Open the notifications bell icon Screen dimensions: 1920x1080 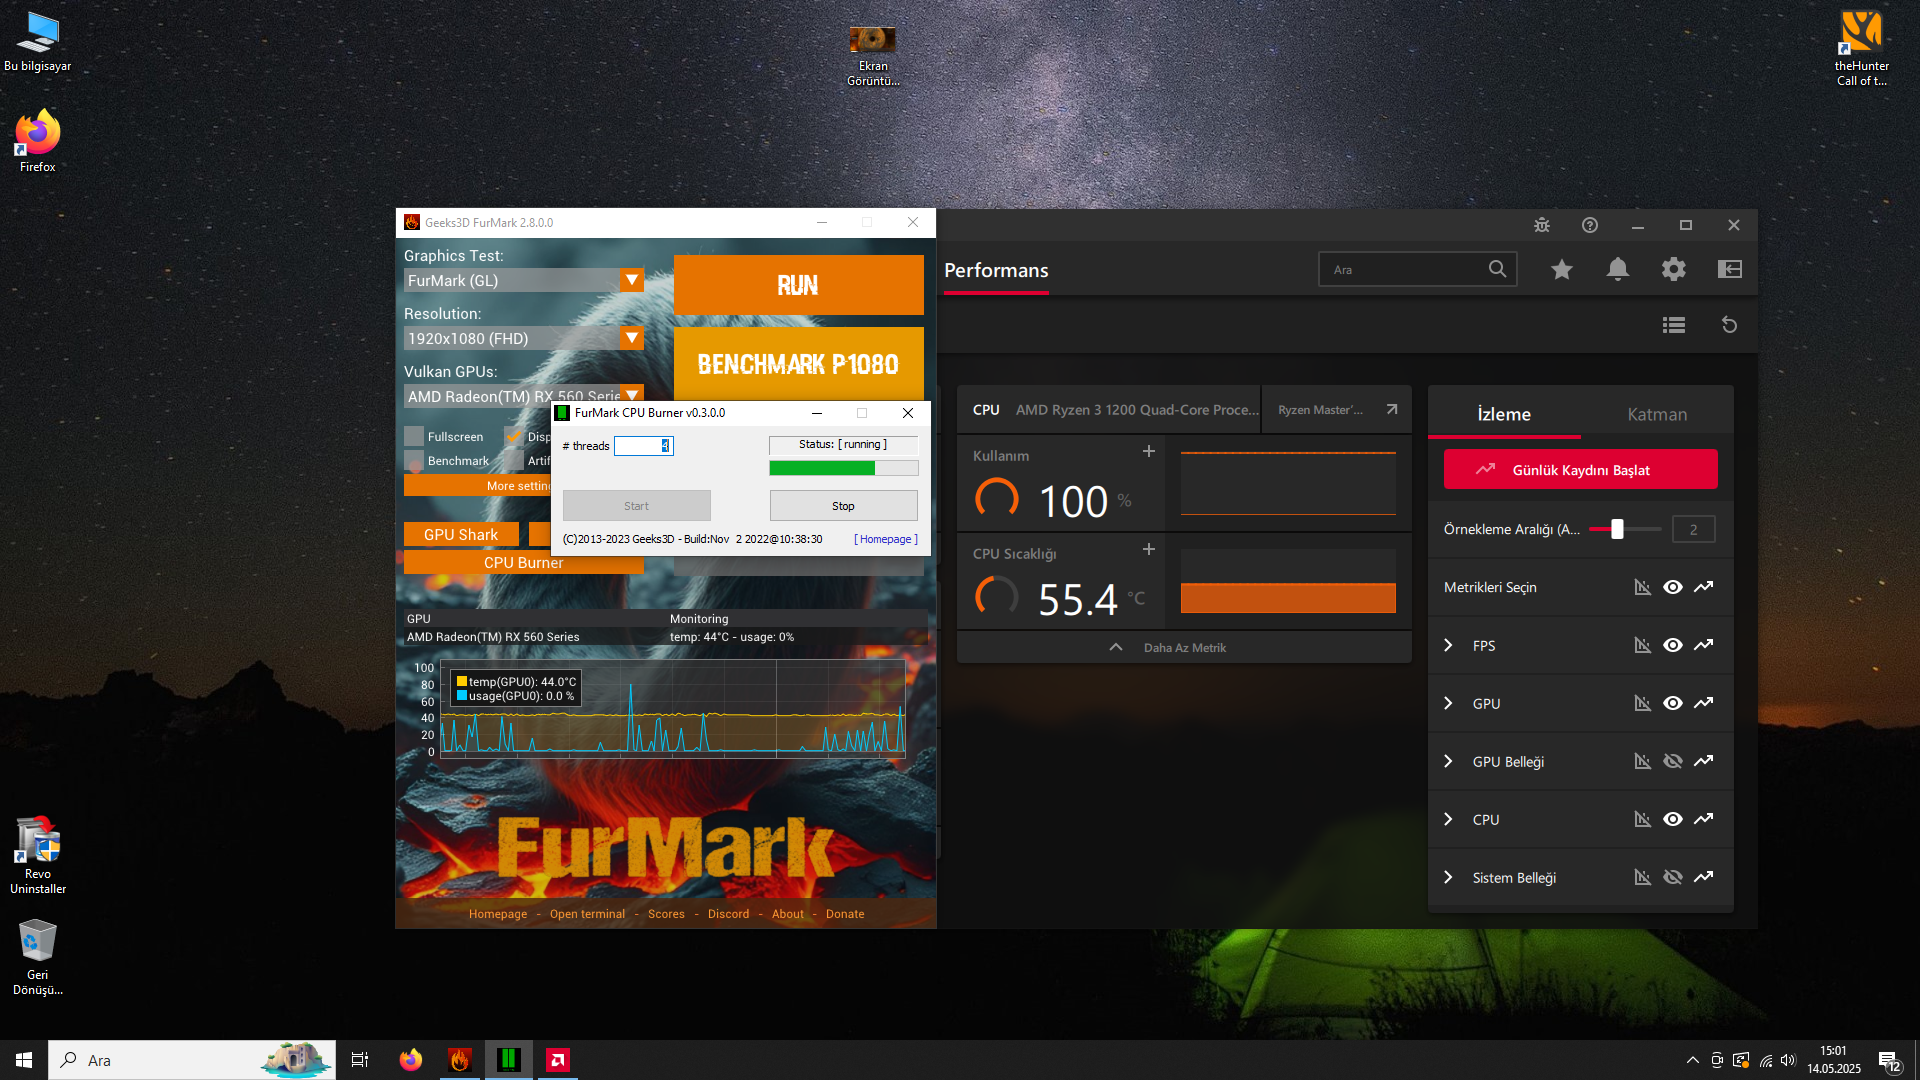pyautogui.click(x=1617, y=269)
